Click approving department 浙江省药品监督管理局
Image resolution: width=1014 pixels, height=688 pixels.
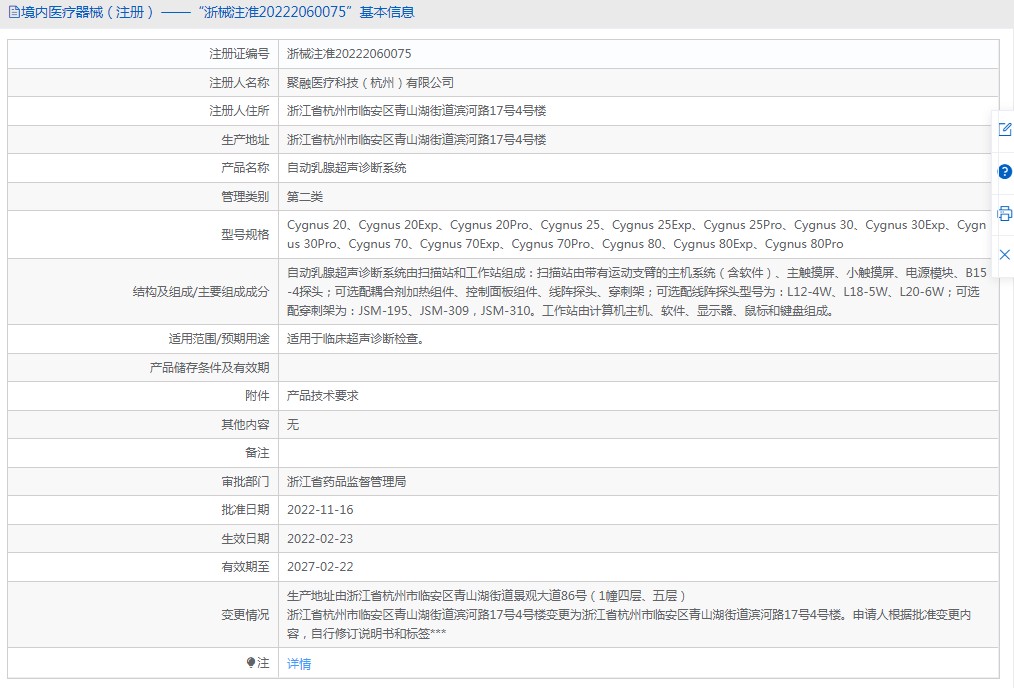[x=346, y=482]
